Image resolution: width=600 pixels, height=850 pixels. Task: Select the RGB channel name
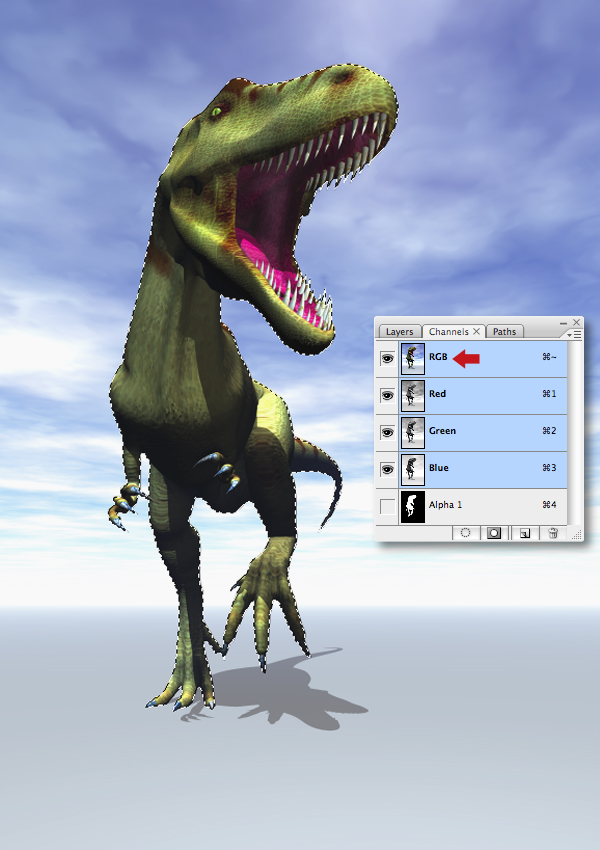coord(438,357)
